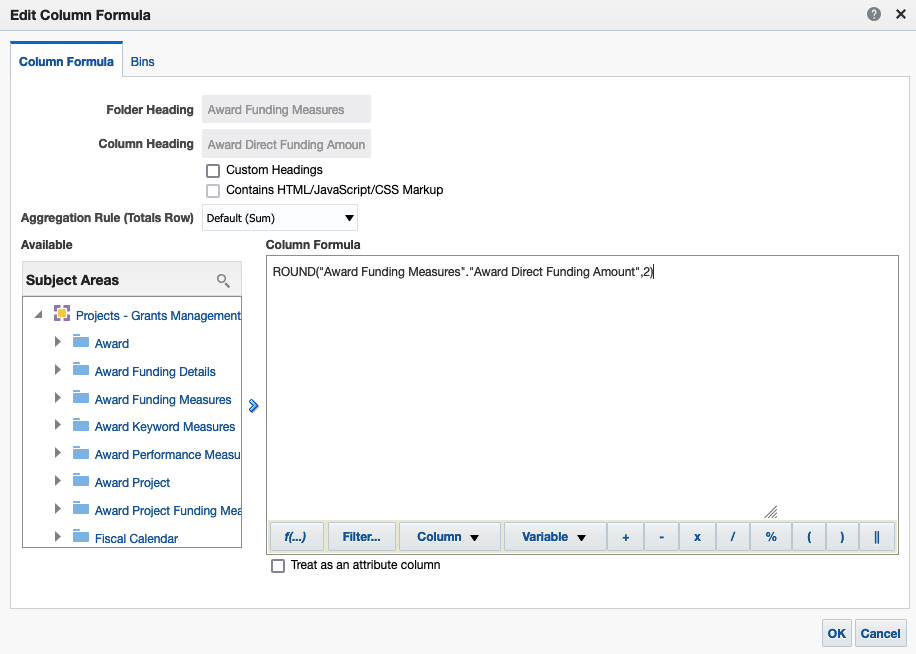The image size is (916, 654).
Task: Toggle Contains HTML/JavaScript/CSS Markup checkbox
Action: tap(213, 191)
